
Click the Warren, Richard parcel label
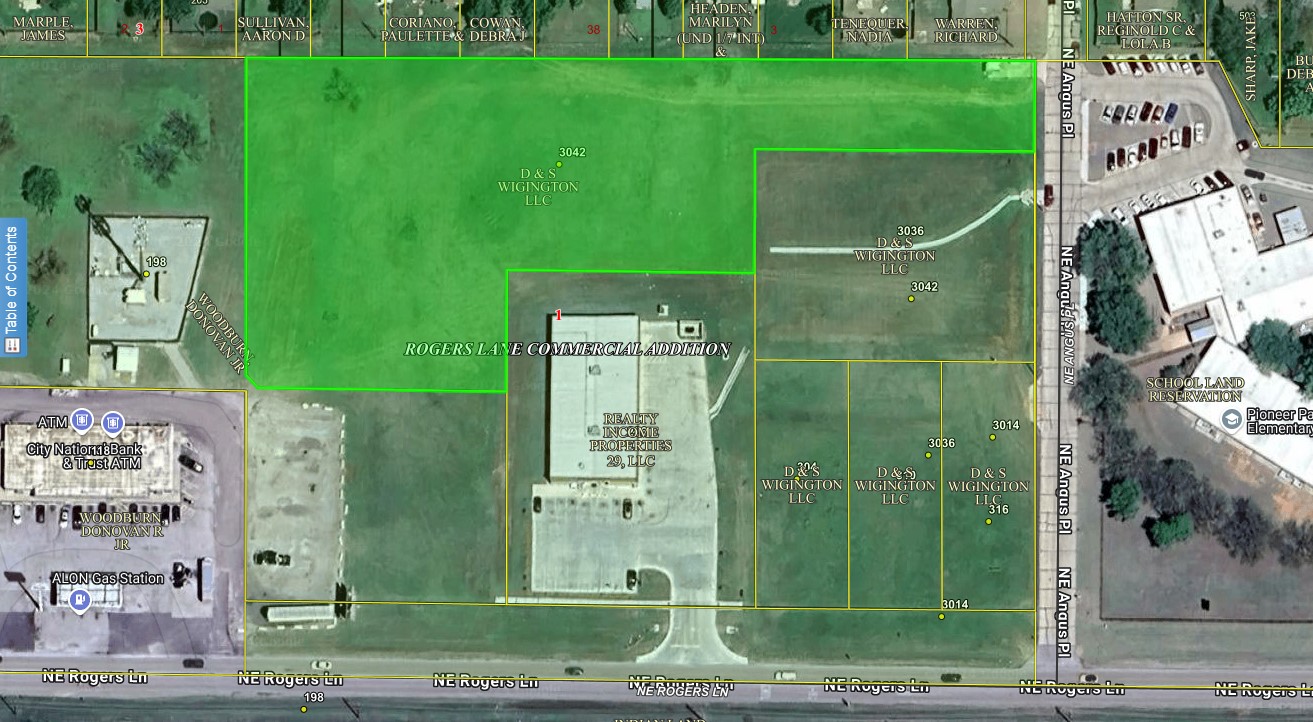click(966, 30)
